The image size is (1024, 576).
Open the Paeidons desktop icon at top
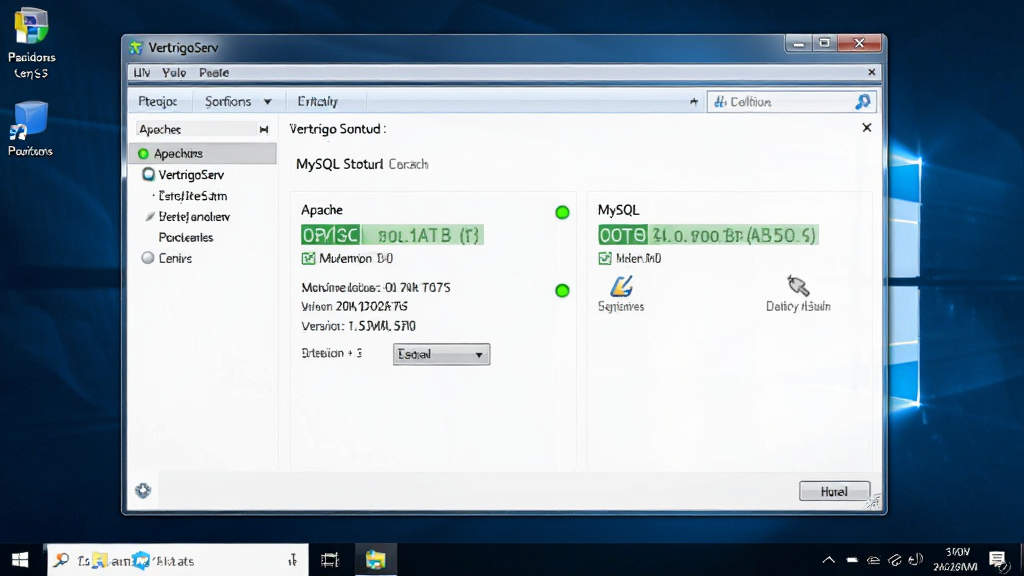(31, 26)
